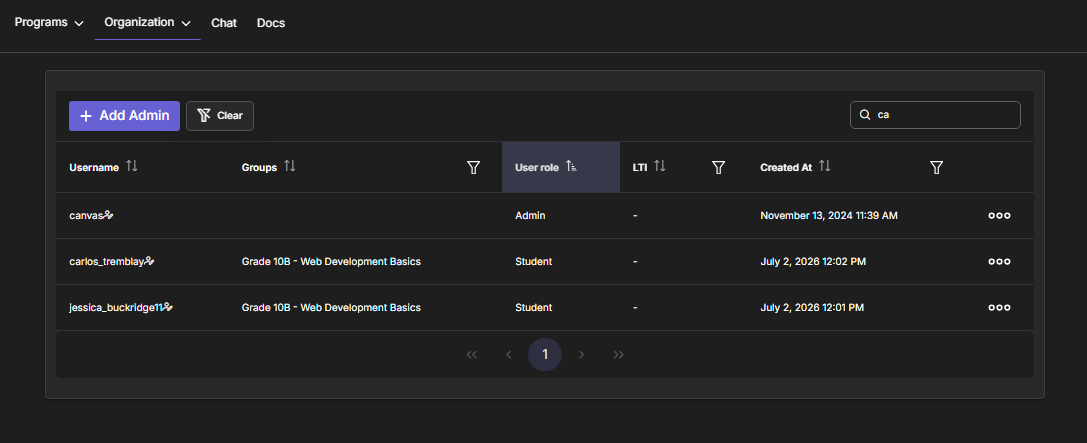The height and width of the screenshot is (443, 1087).
Task: Click the Add Admin button
Action: (x=124, y=116)
